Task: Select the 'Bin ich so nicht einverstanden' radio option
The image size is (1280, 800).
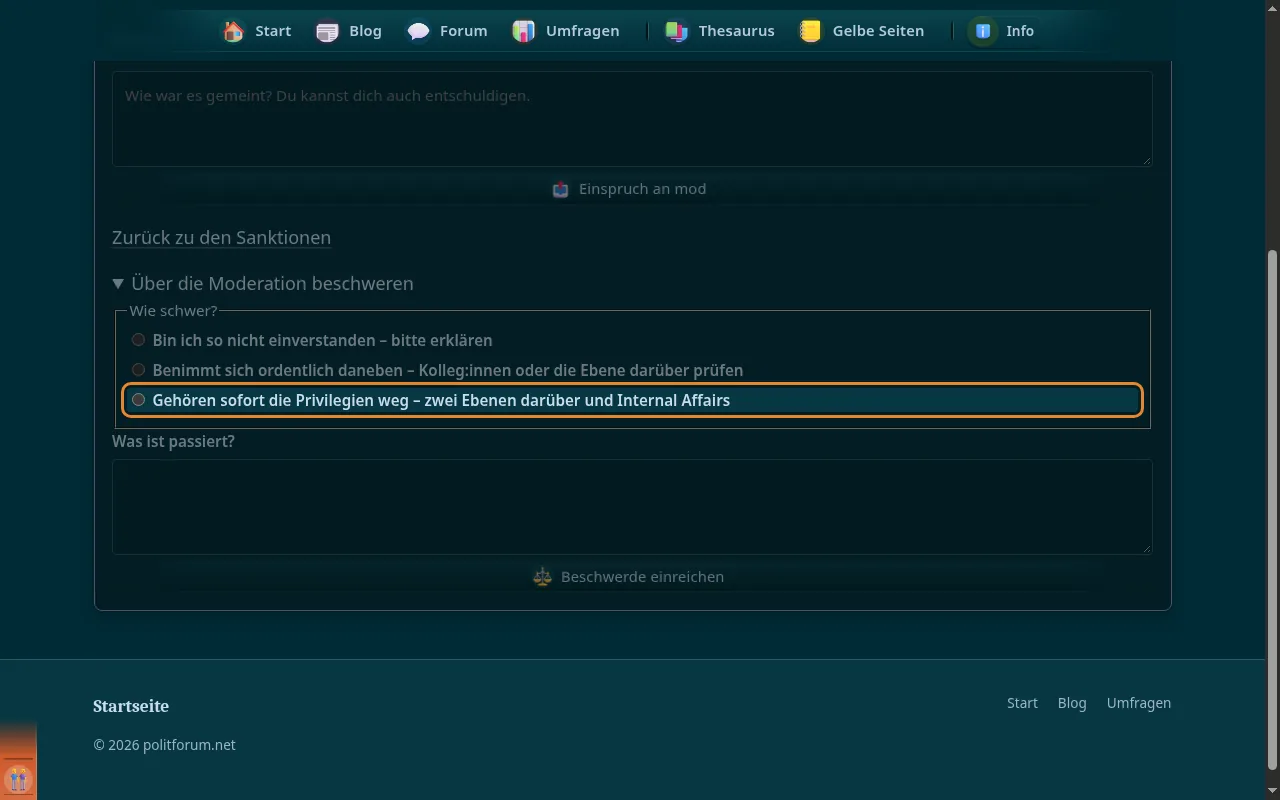Action: click(138, 340)
